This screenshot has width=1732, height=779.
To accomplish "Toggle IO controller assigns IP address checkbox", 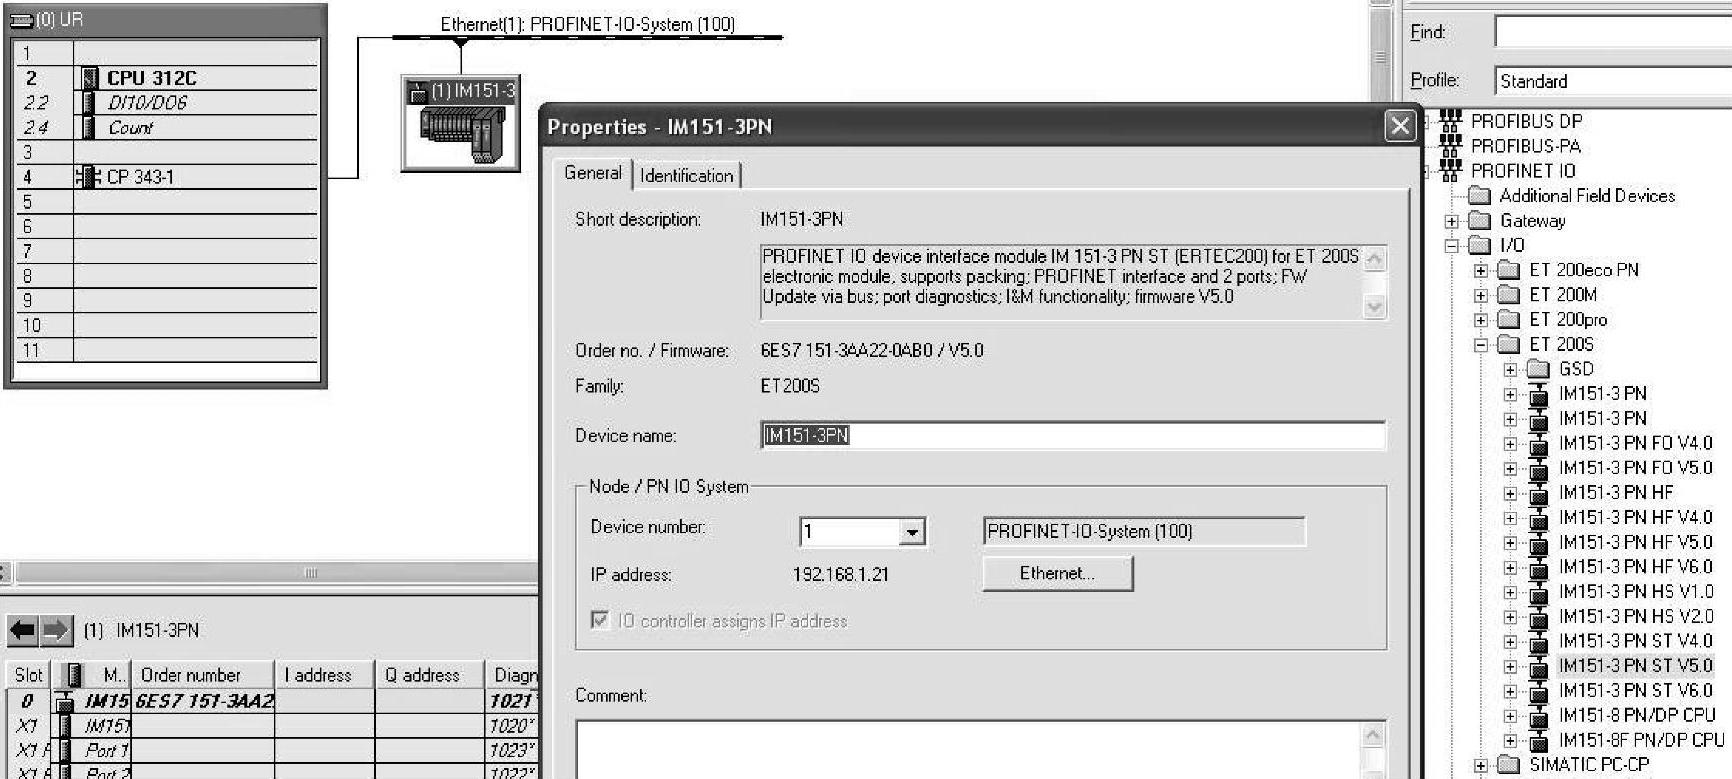I will [600, 620].
